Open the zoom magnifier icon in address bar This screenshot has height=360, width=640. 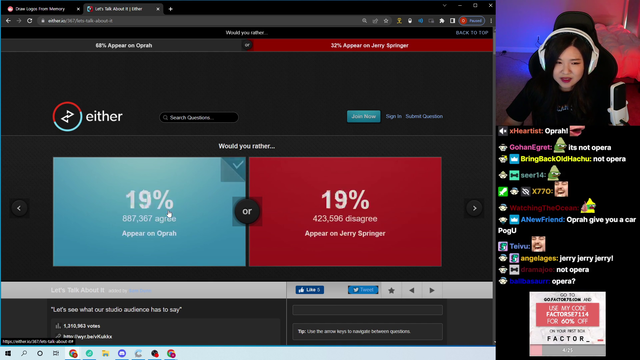click(364, 21)
